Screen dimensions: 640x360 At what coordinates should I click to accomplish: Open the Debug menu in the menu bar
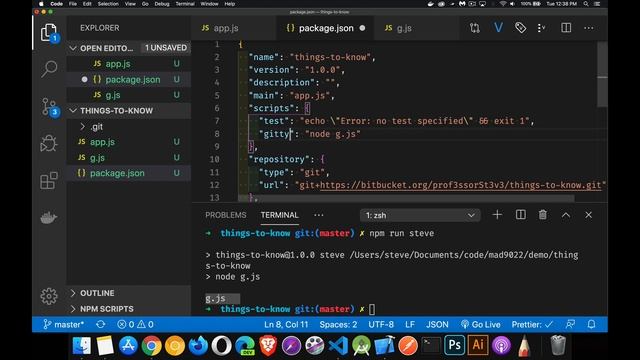pyautogui.click(x=162, y=4)
